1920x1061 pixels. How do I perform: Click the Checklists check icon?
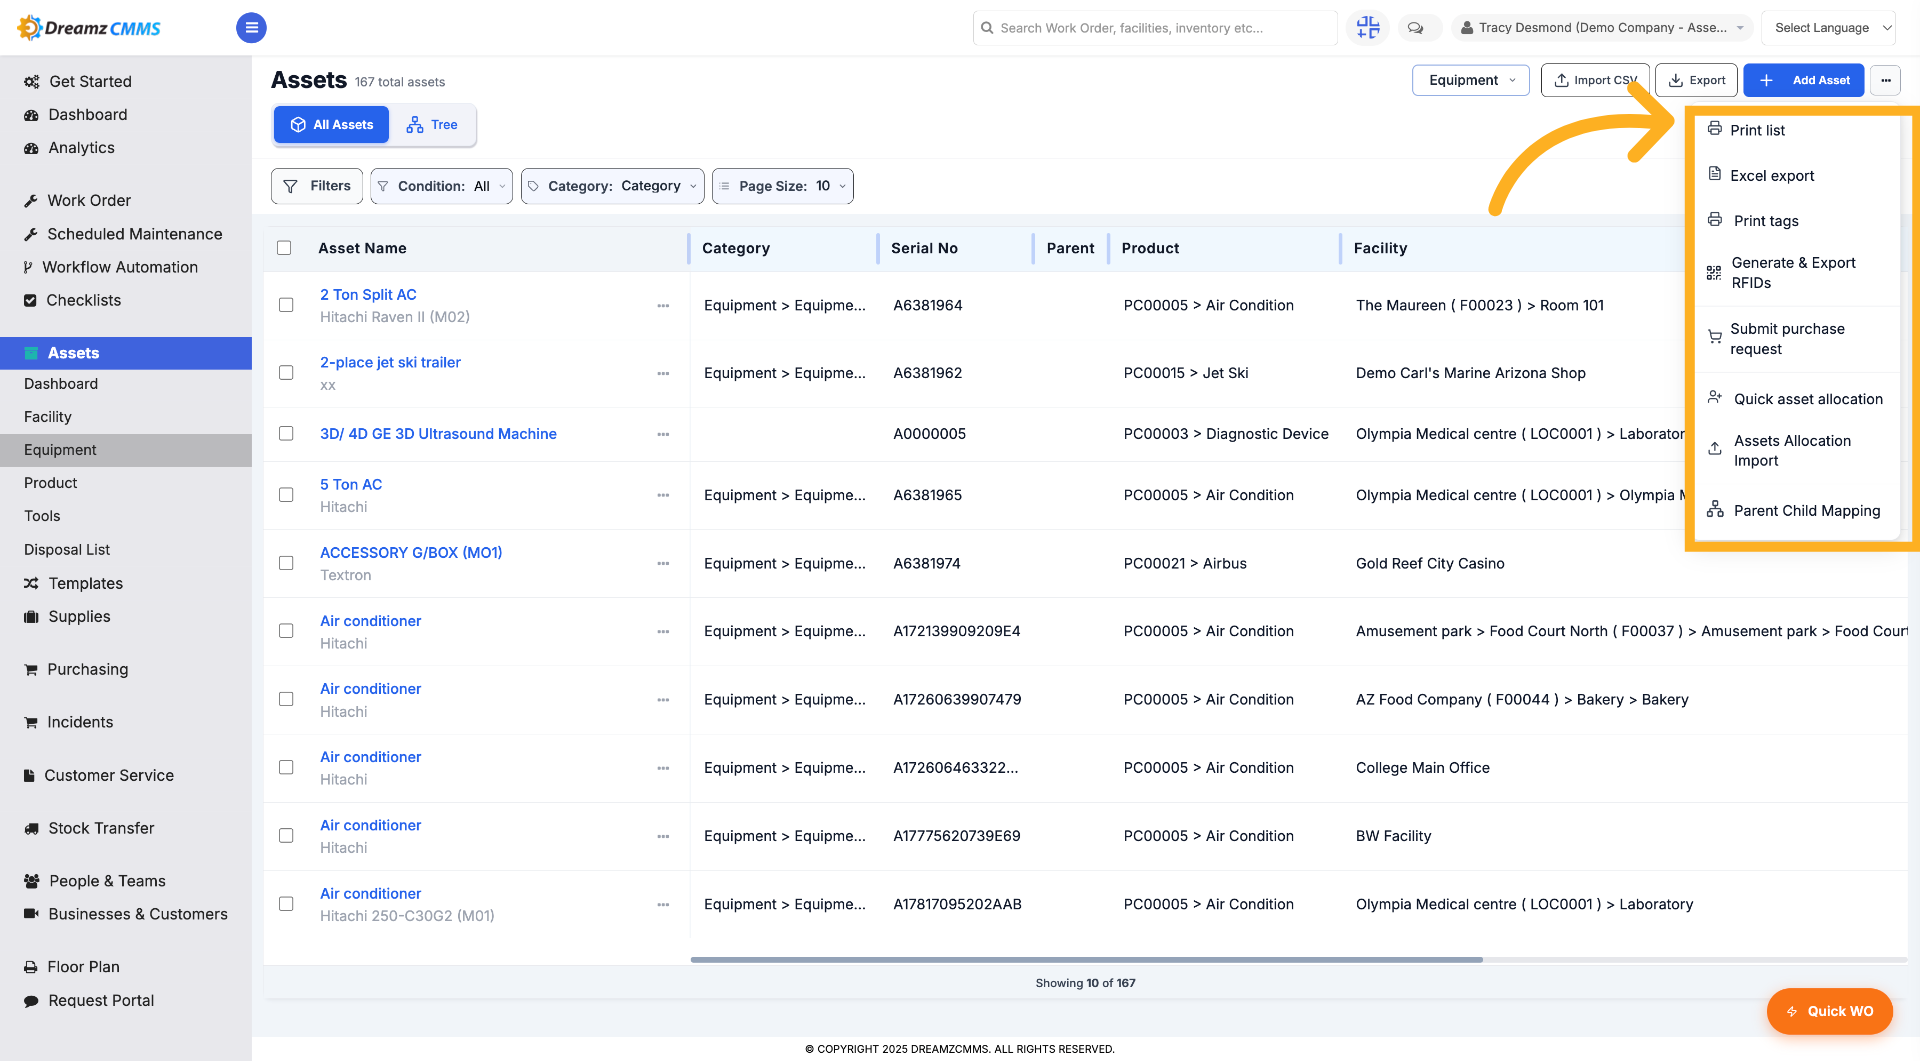(x=30, y=300)
